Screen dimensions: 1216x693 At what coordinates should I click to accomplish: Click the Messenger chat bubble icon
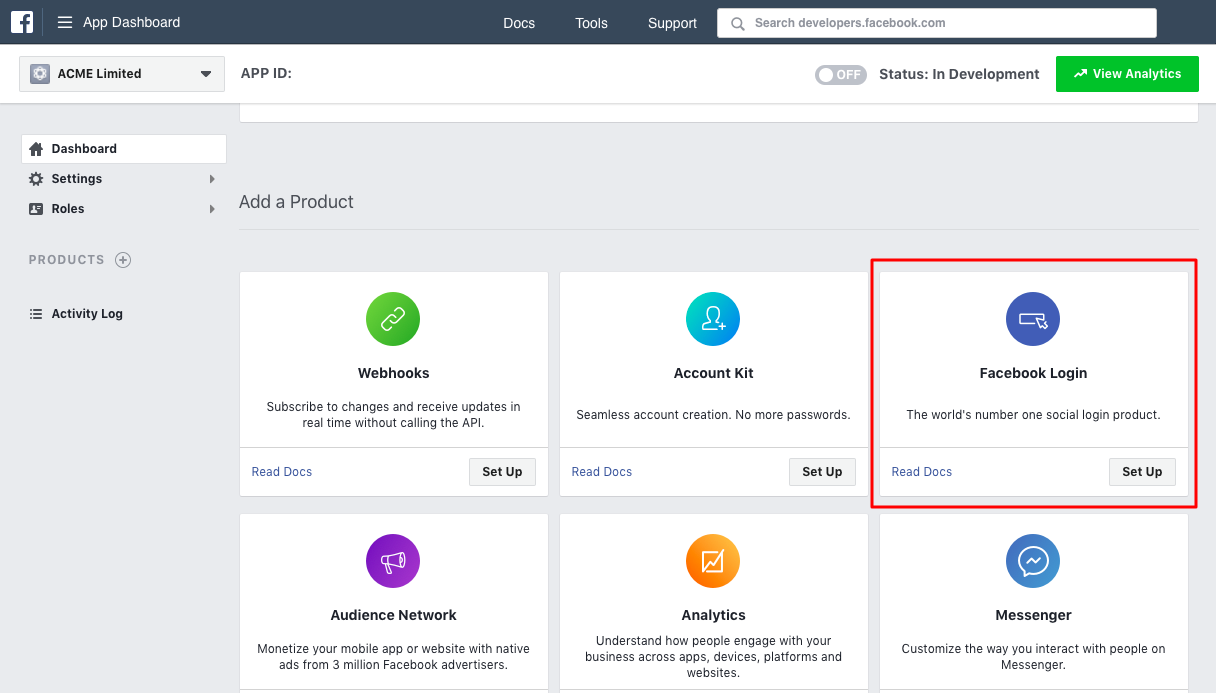click(1033, 561)
